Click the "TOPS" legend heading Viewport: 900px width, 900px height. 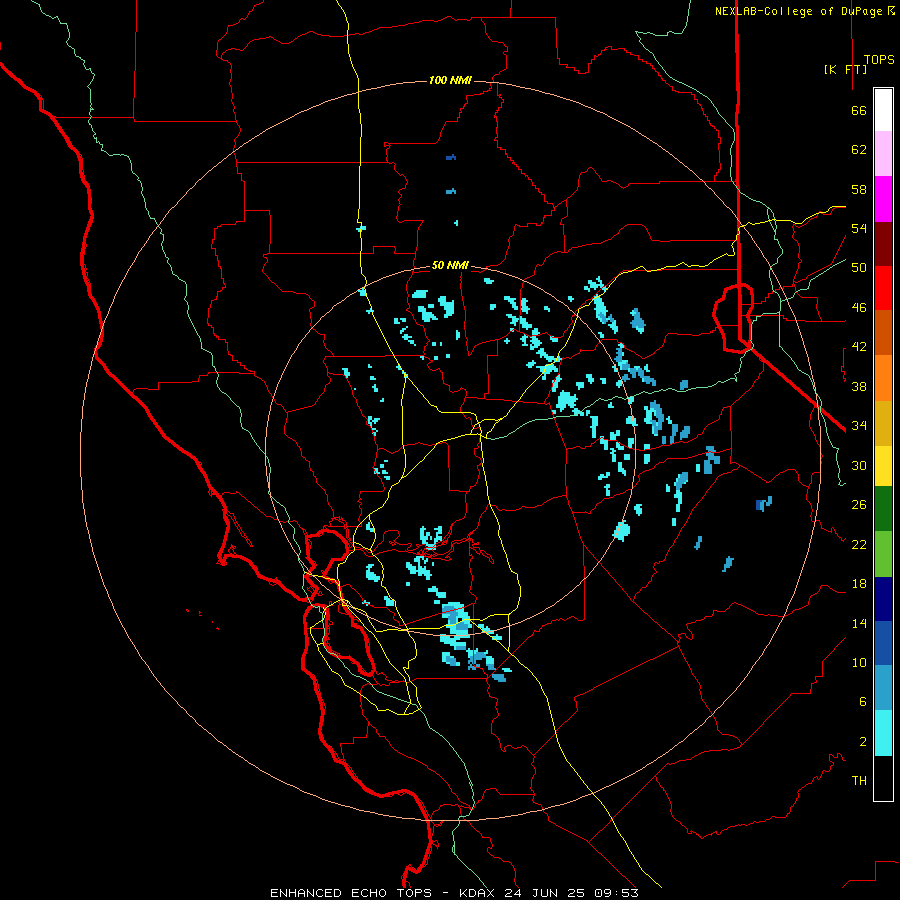click(x=879, y=60)
